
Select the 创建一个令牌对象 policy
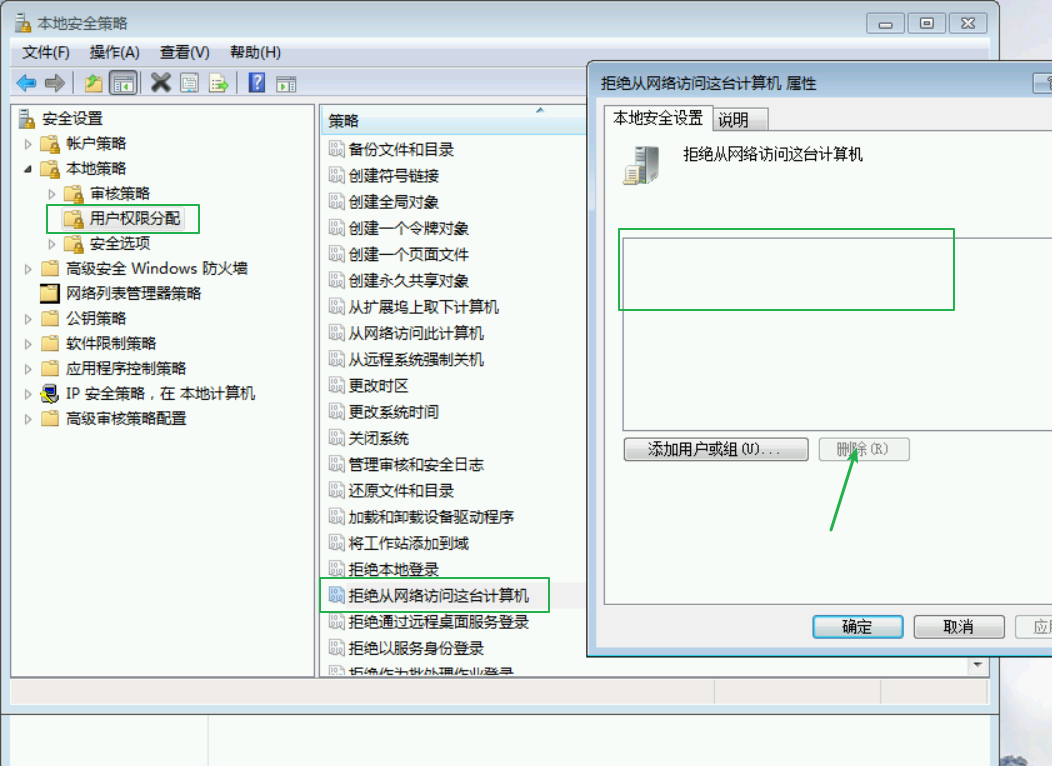[409, 228]
